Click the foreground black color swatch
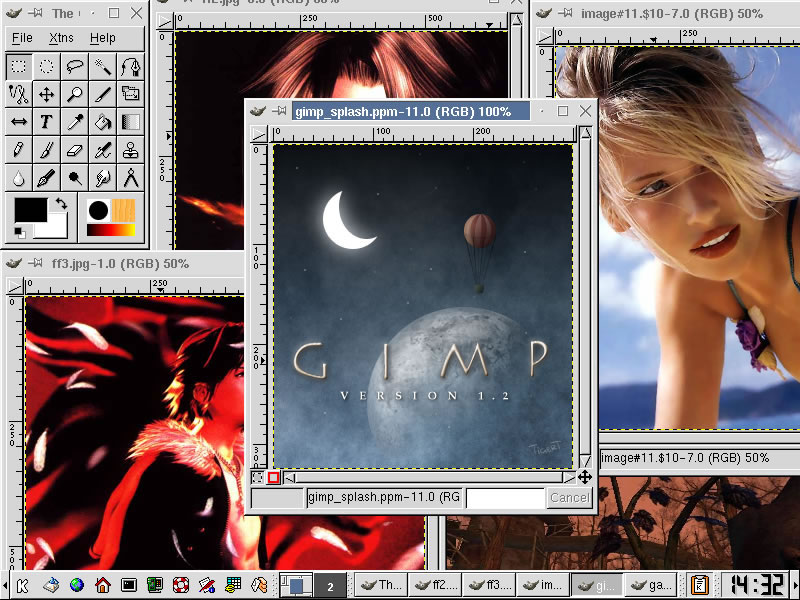 (x=30, y=210)
